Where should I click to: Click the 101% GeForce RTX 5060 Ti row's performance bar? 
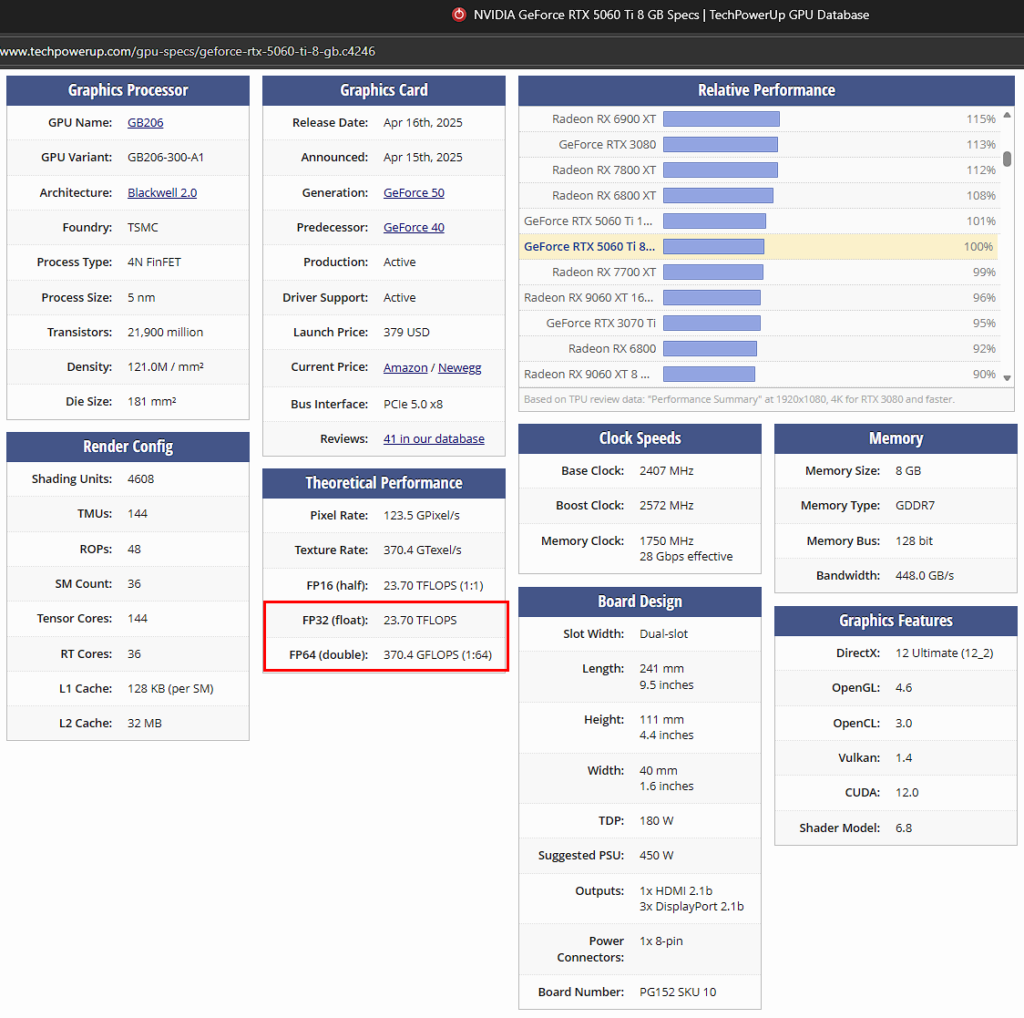[714, 221]
